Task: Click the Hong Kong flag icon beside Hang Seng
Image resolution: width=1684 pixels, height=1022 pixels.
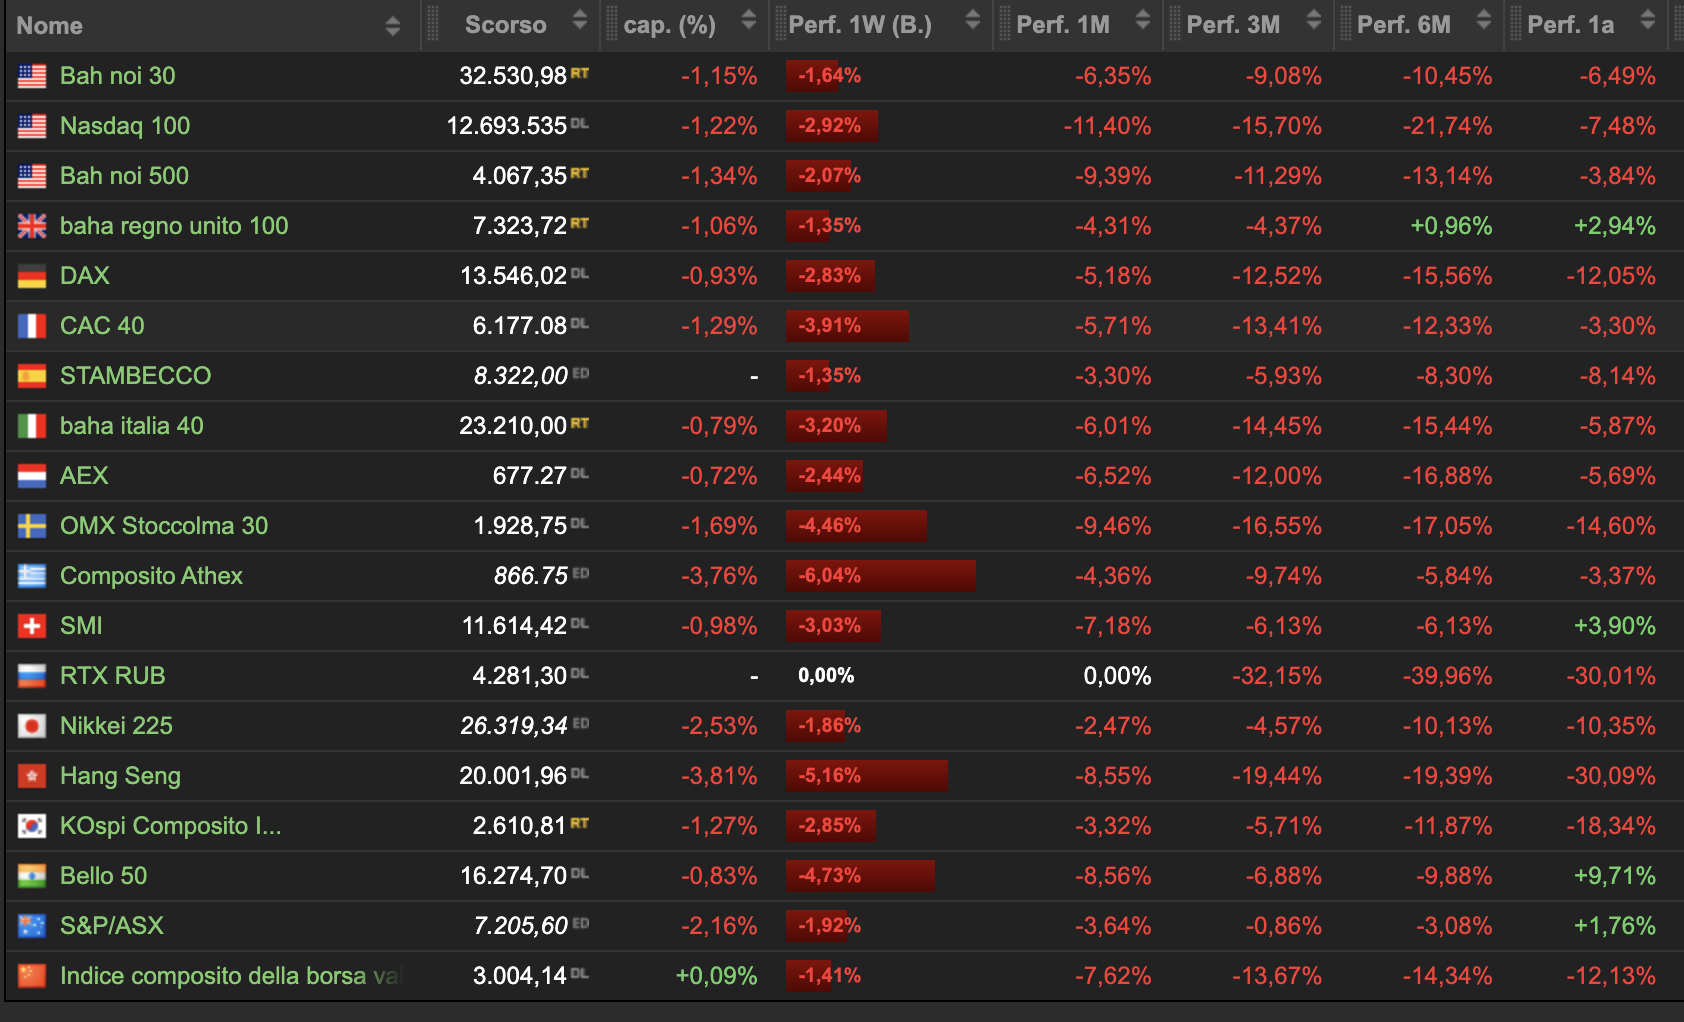Action: pyautogui.click(x=32, y=776)
